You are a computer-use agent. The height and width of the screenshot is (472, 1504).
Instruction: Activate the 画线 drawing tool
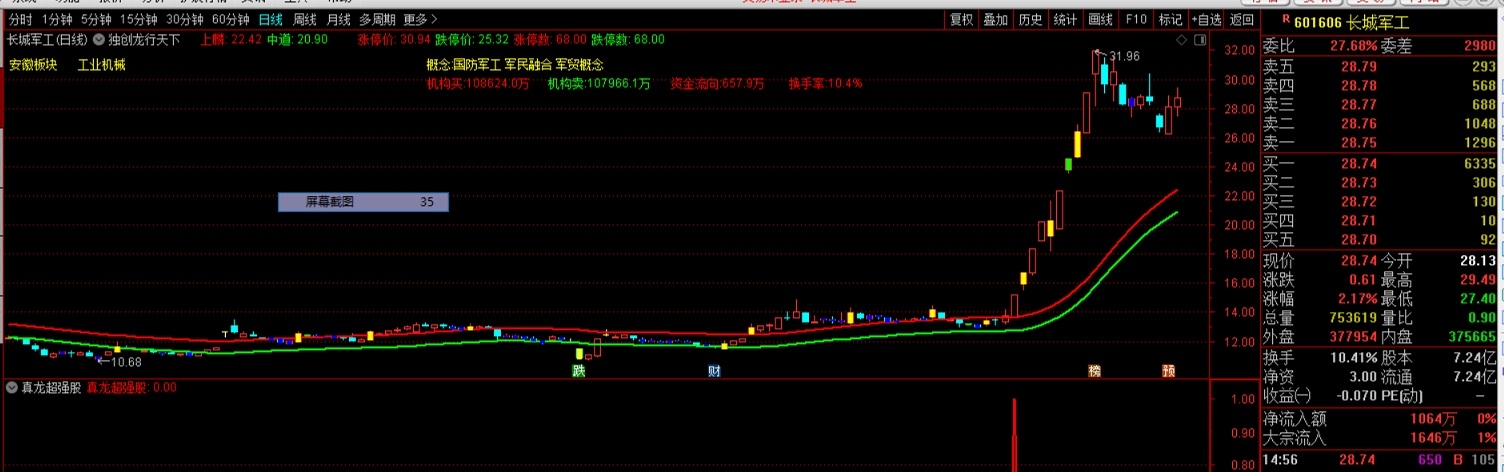[1100, 19]
